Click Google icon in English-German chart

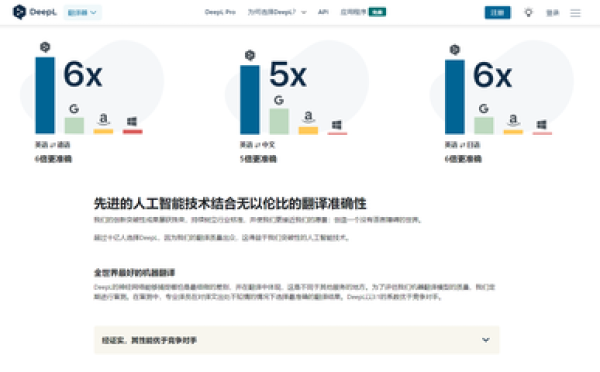coord(74,109)
